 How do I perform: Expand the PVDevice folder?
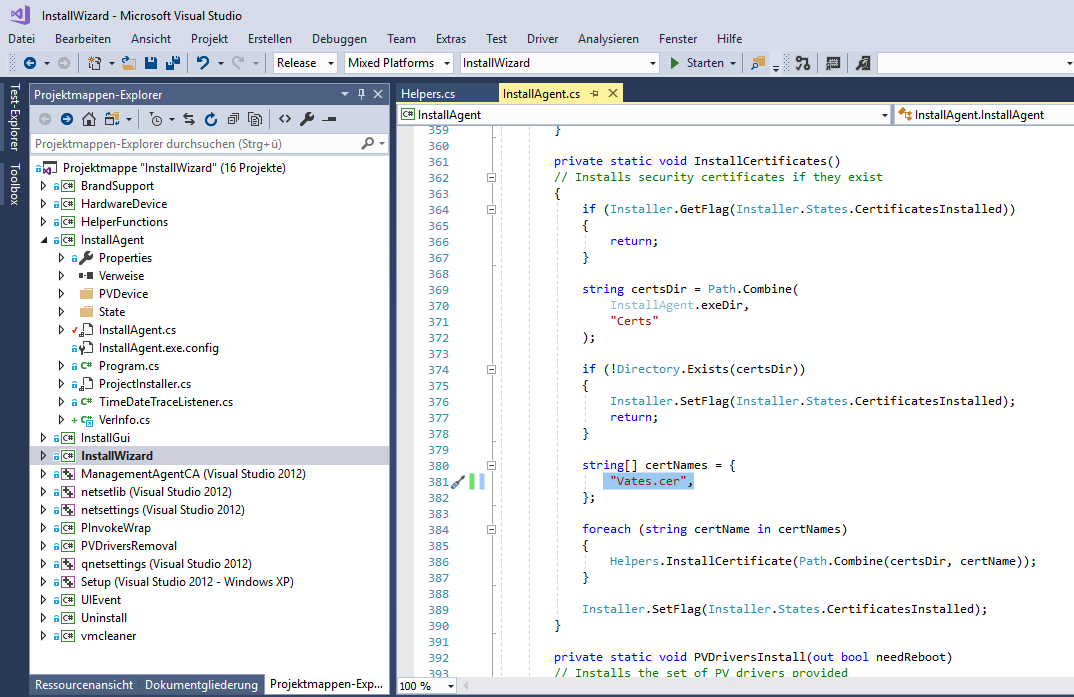(61, 294)
